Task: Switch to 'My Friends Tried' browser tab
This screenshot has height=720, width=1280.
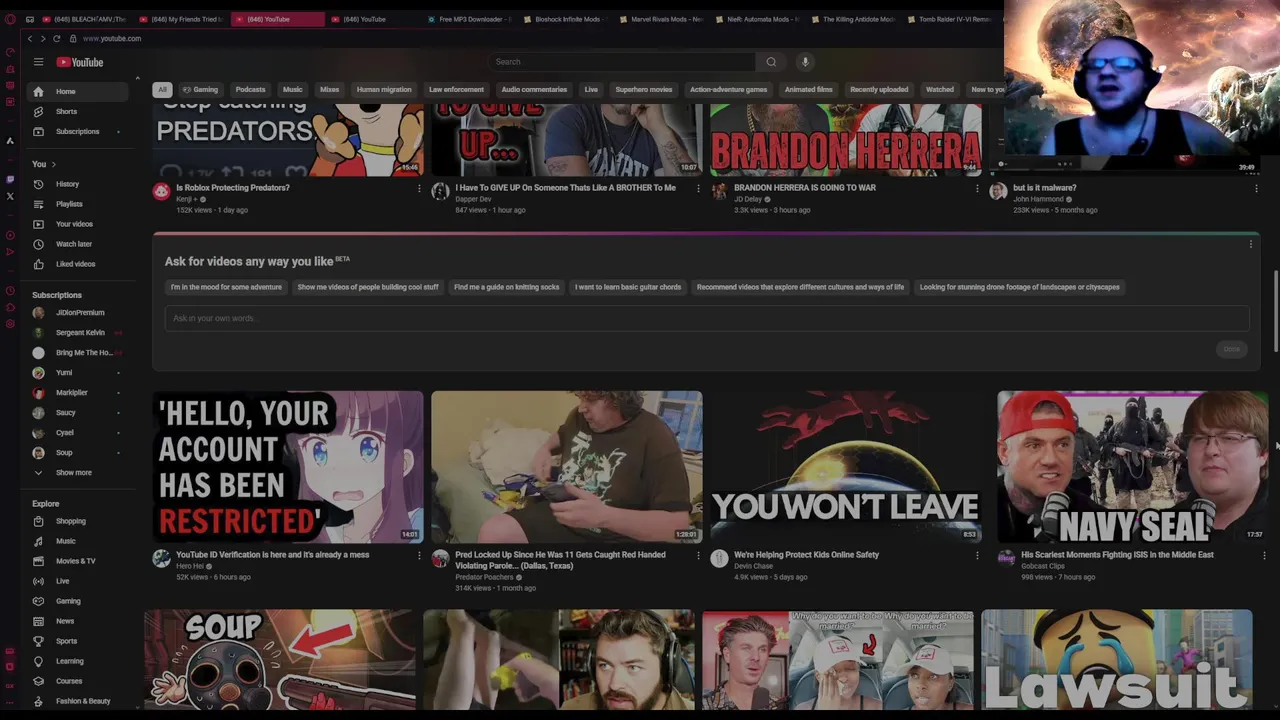Action: (x=182, y=19)
